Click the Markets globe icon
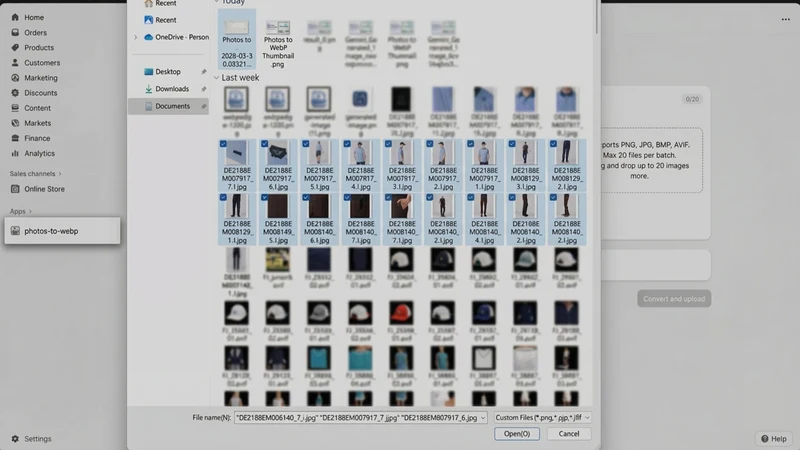Image resolution: width=800 pixels, height=450 pixels. point(15,123)
